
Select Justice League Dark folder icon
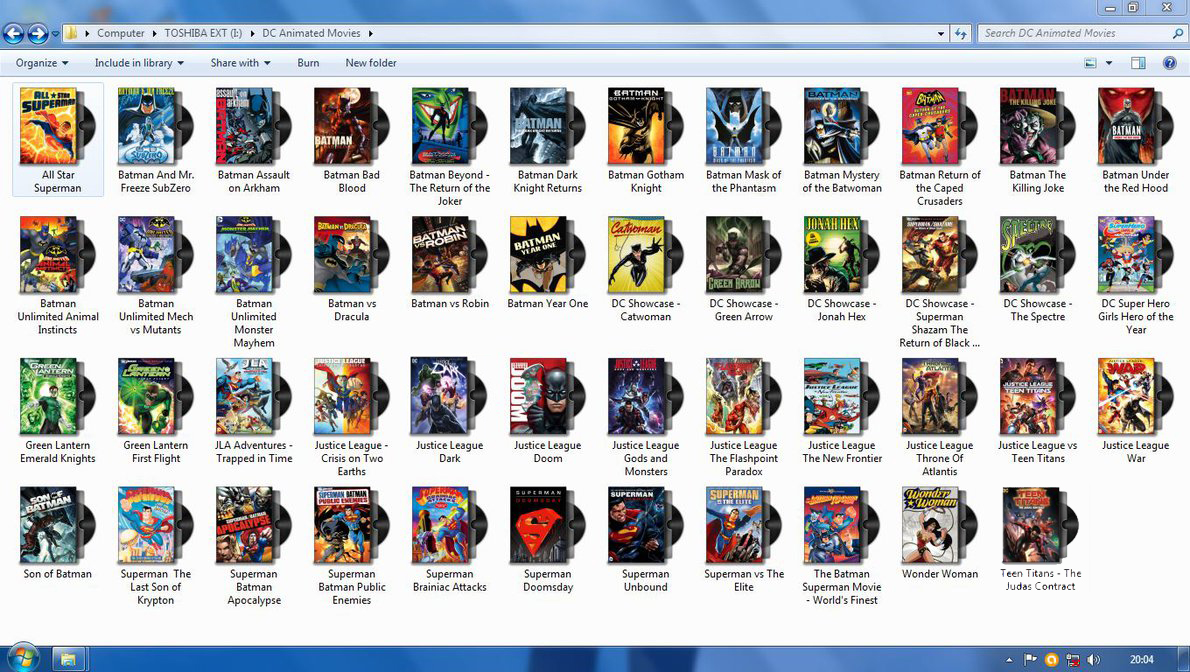click(x=449, y=397)
